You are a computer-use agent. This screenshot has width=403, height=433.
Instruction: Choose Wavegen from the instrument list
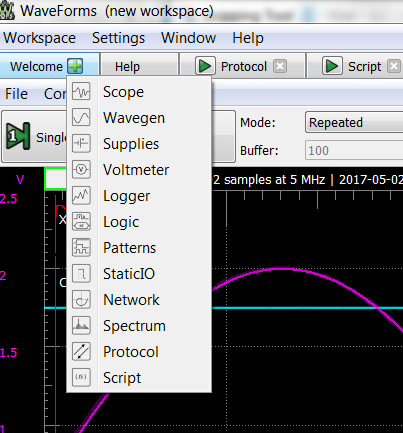(x=139, y=118)
